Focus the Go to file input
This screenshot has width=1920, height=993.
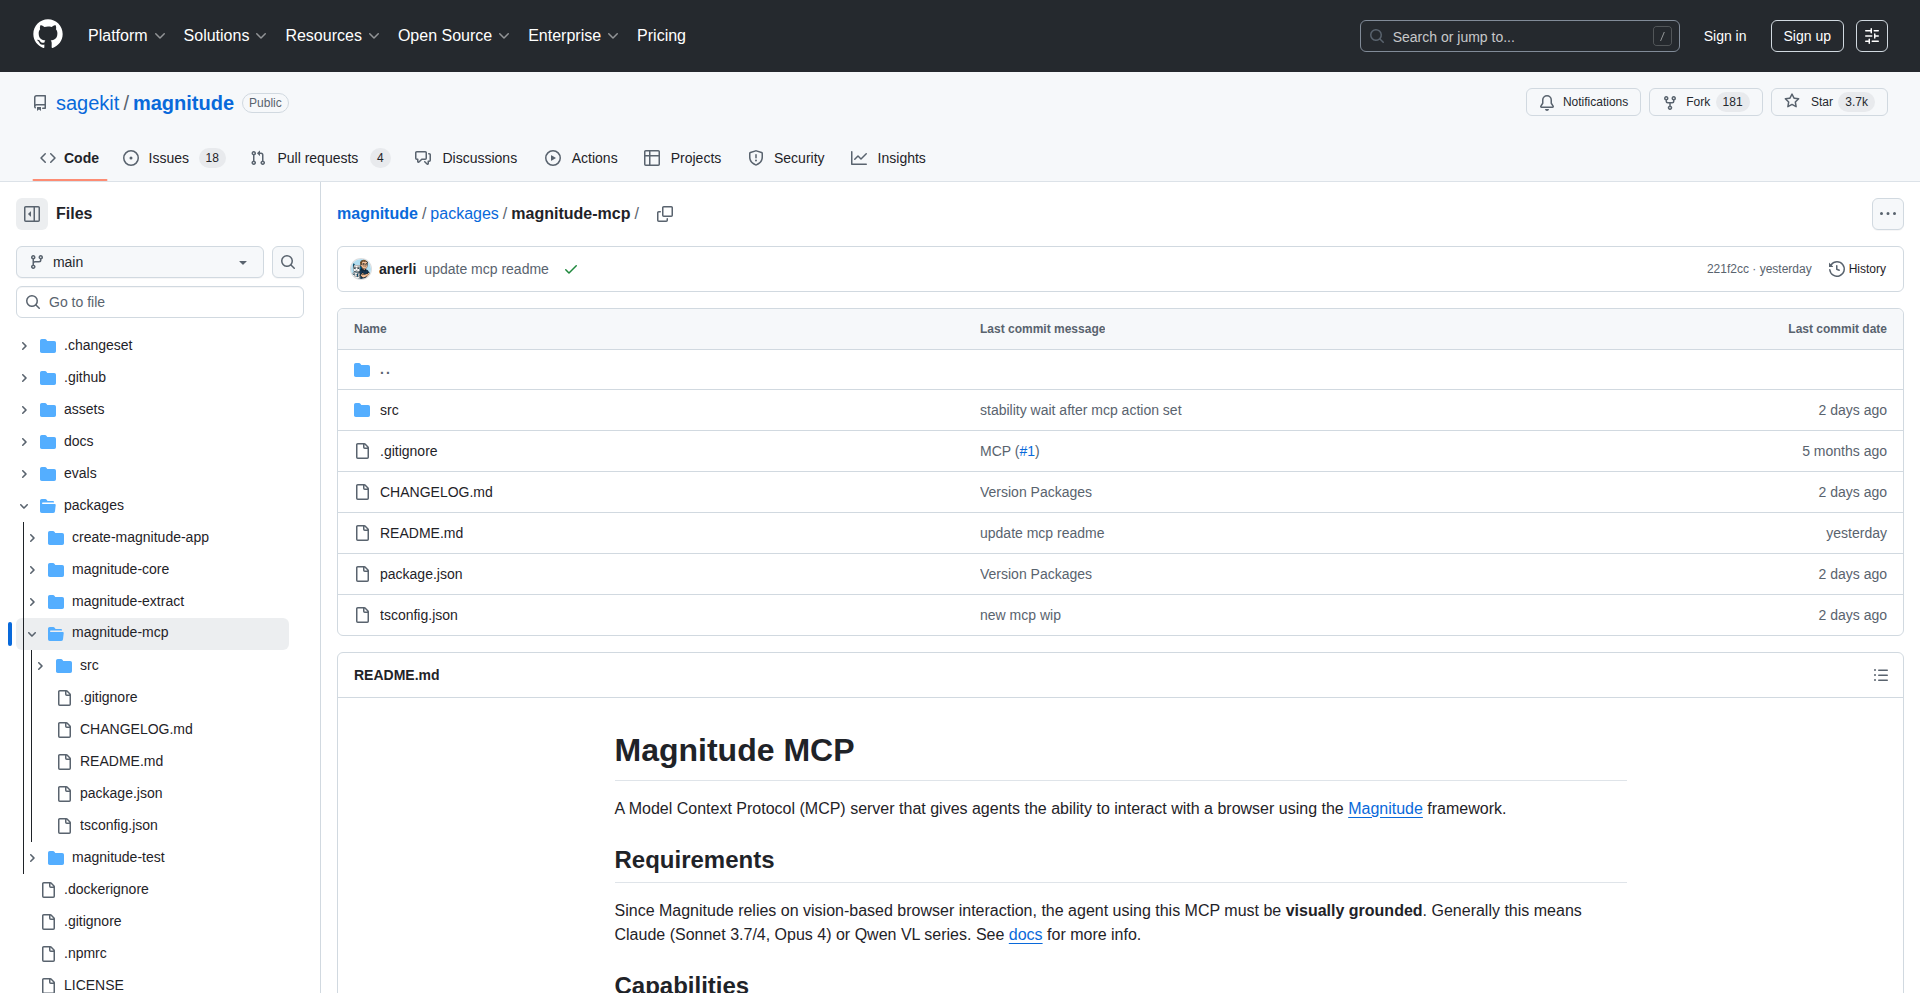[160, 302]
